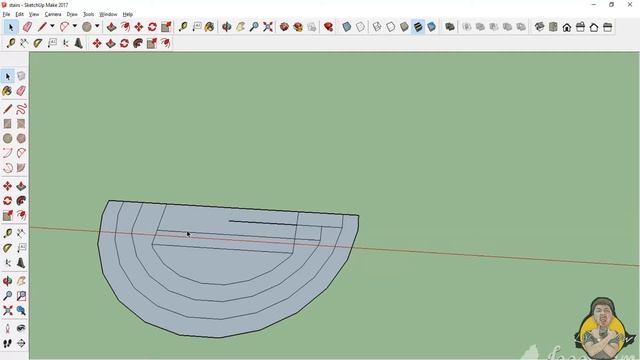
Task: Switch to Top view
Action: pyautogui.click(x=553, y=27)
